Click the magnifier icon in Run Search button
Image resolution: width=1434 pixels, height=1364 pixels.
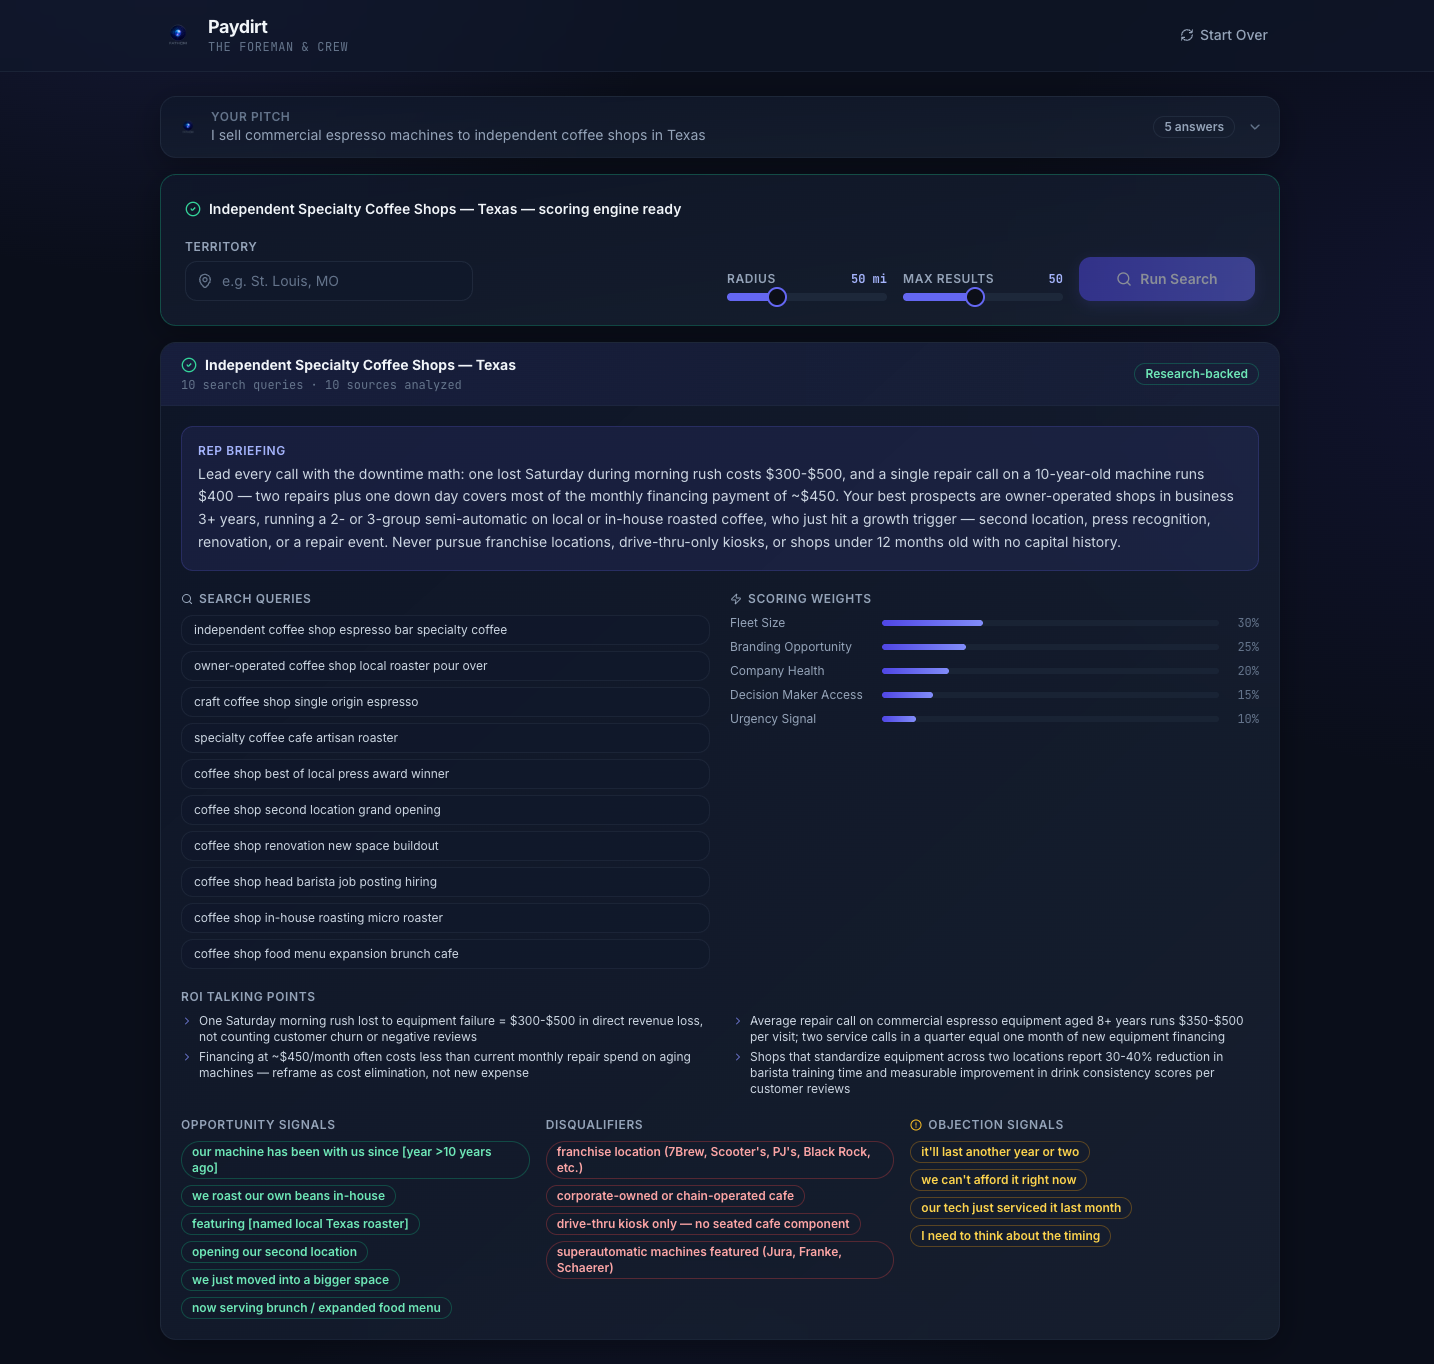(1124, 279)
